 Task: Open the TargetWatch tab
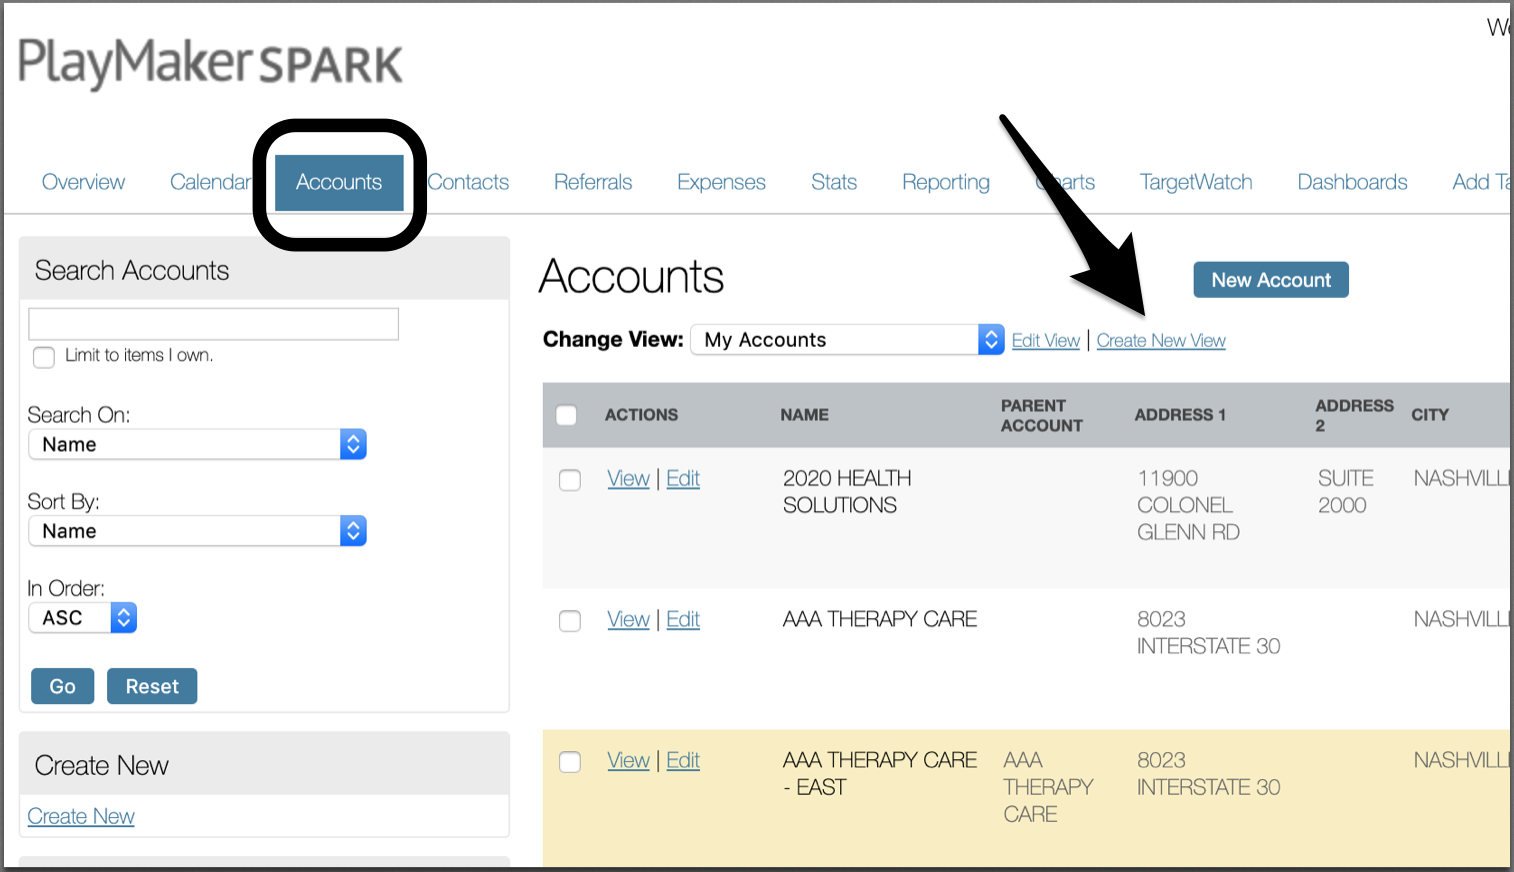pos(1196,182)
